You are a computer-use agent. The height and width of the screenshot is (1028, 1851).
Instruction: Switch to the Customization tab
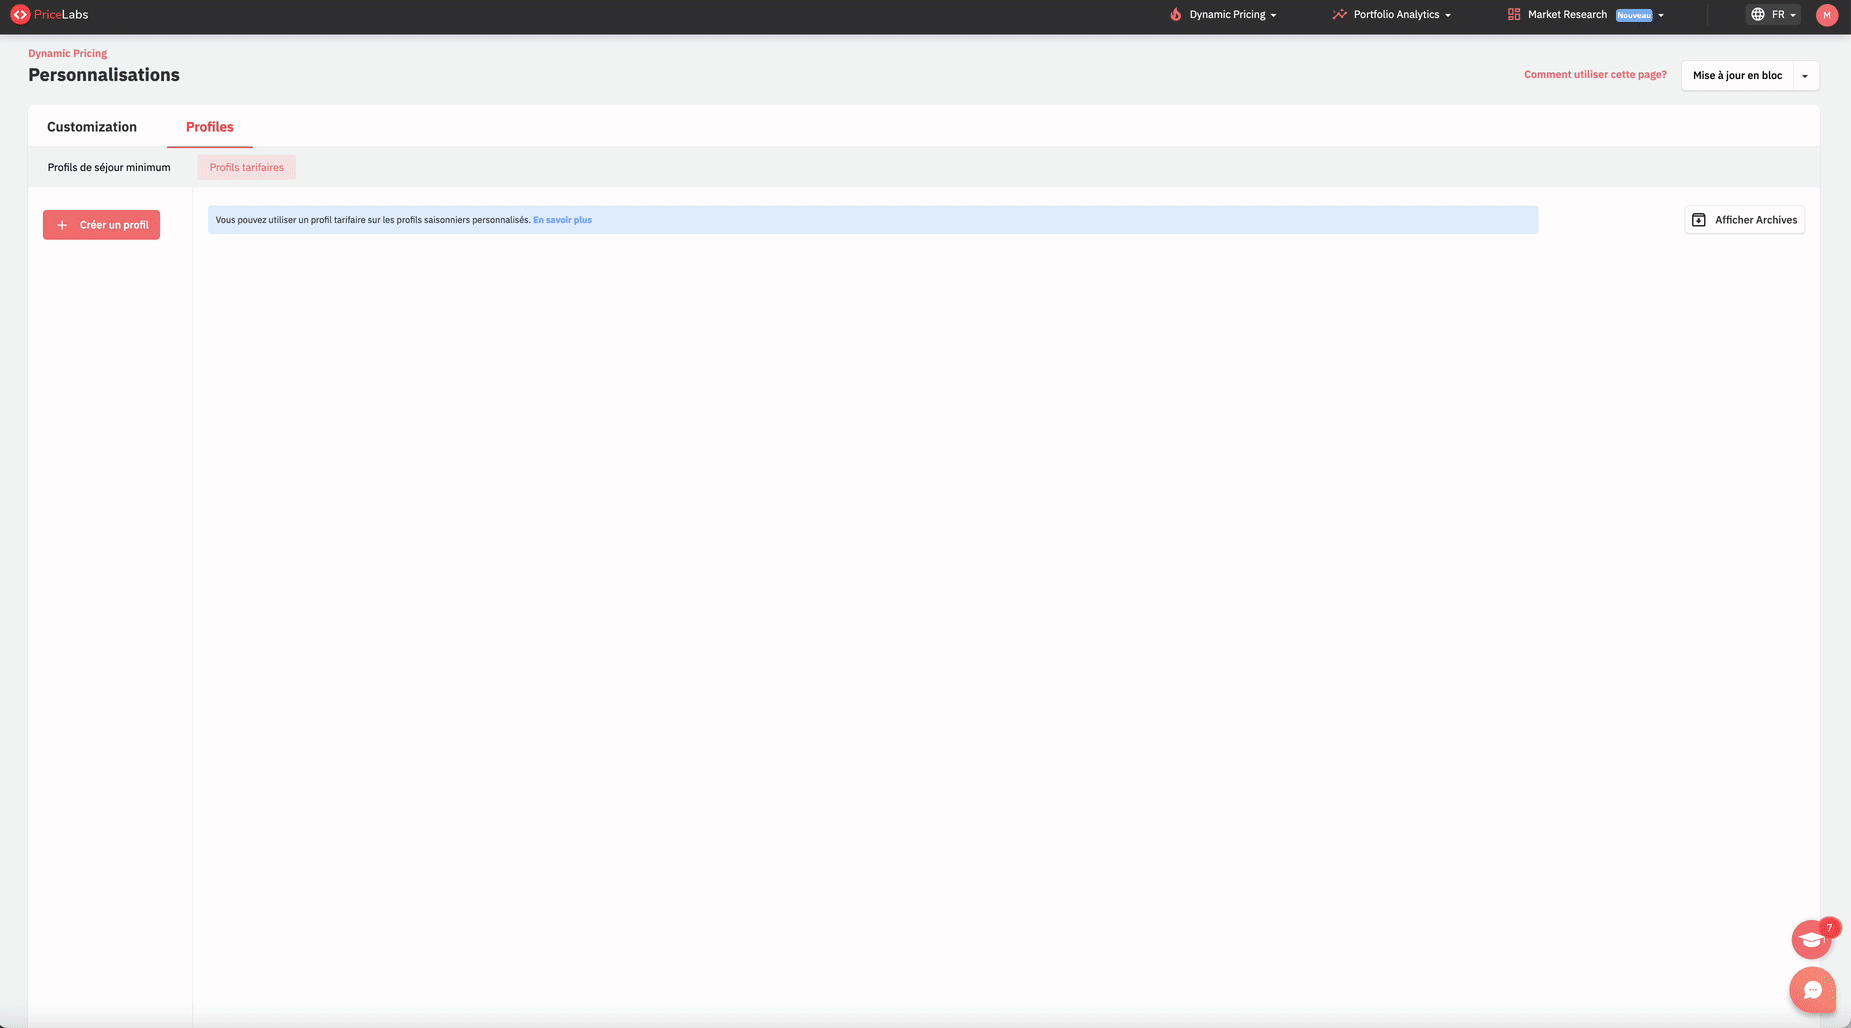[x=92, y=127]
